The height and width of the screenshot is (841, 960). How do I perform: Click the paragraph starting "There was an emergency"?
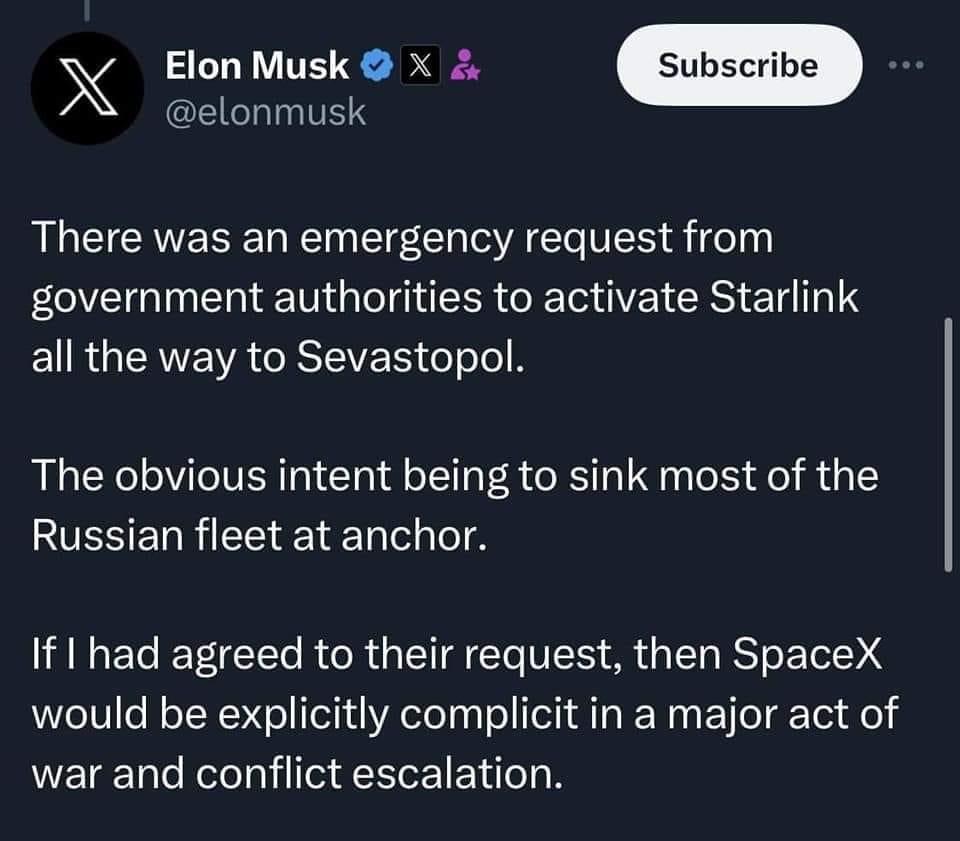[x=445, y=299]
